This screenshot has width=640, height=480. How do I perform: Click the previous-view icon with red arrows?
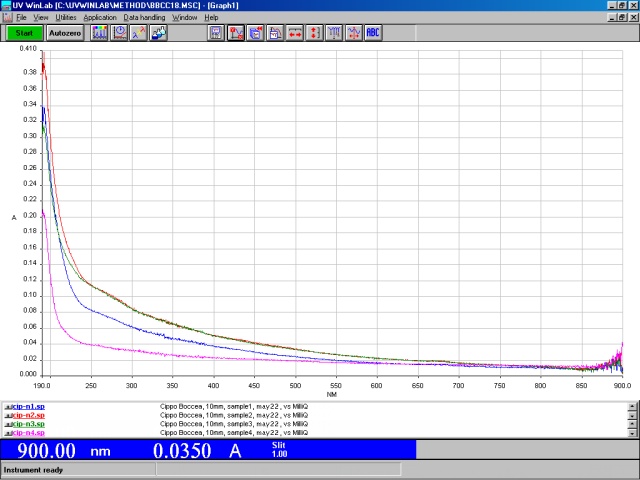[256, 33]
